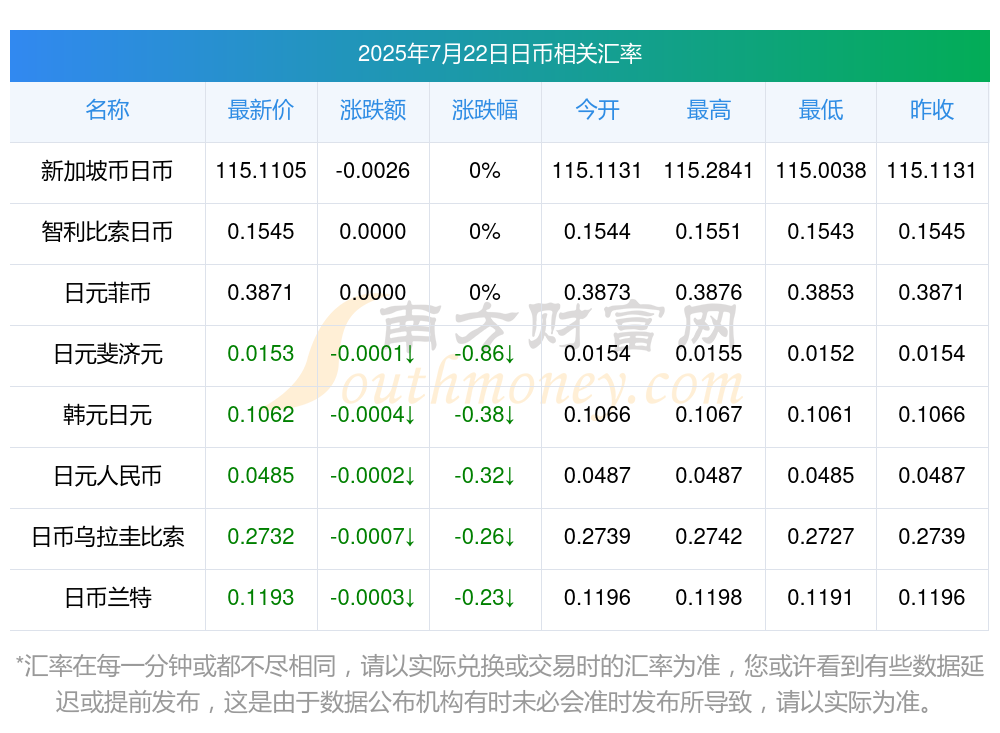Select change value -0.0026
This screenshot has height=733, width=1000.
372,170
